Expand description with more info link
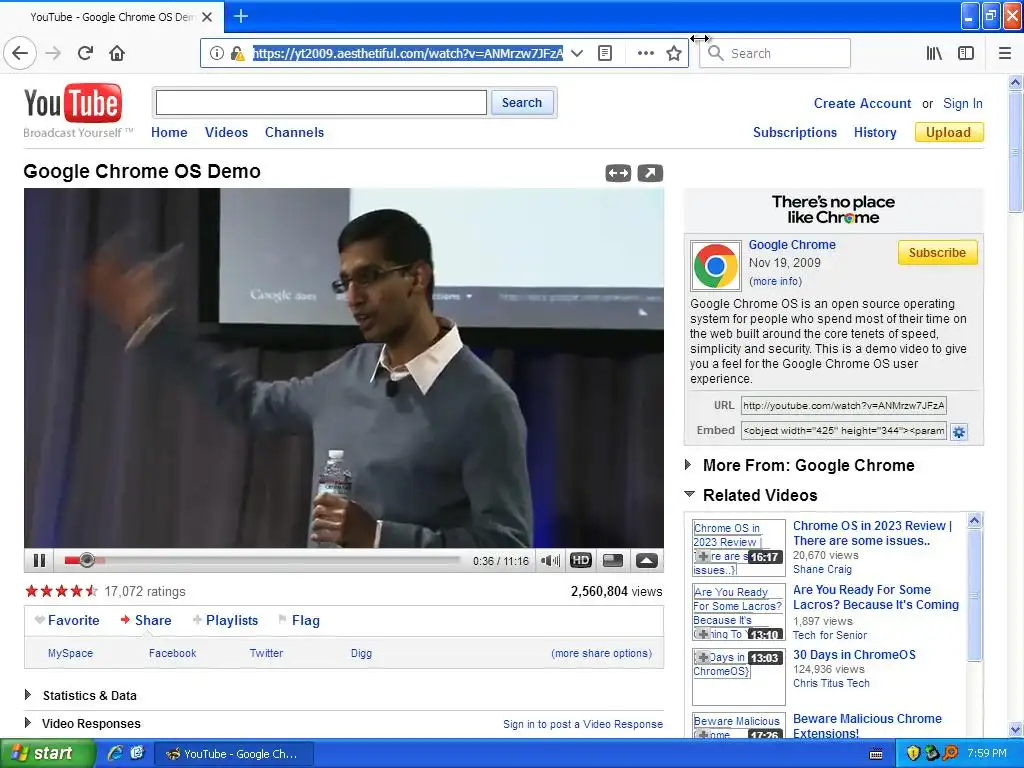 coord(775,281)
